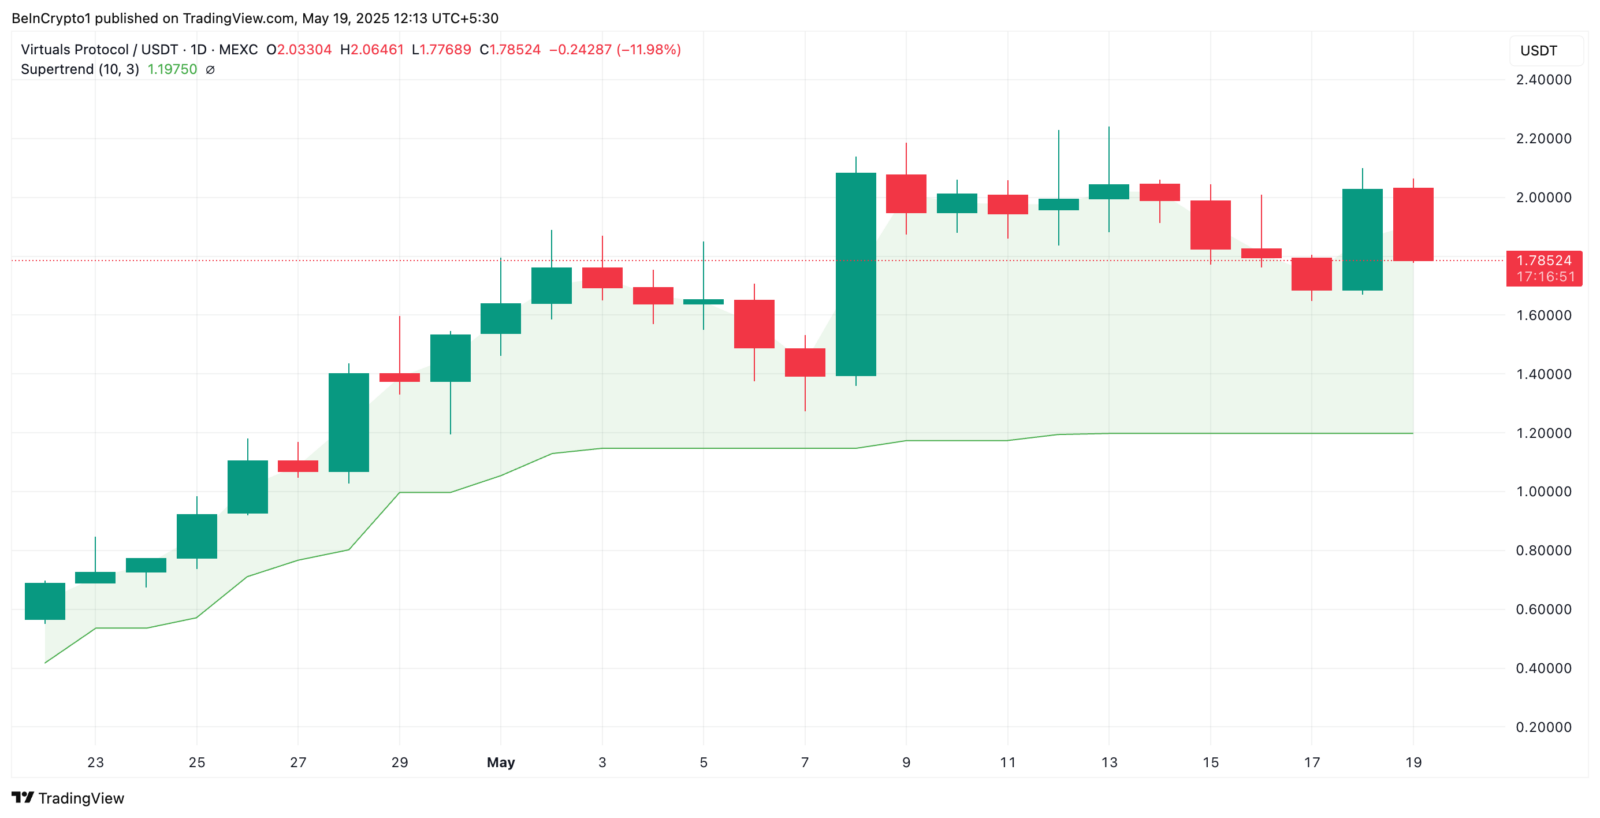
Task: Click the red May 6 candlestick
Action: (x=754, y=324)
